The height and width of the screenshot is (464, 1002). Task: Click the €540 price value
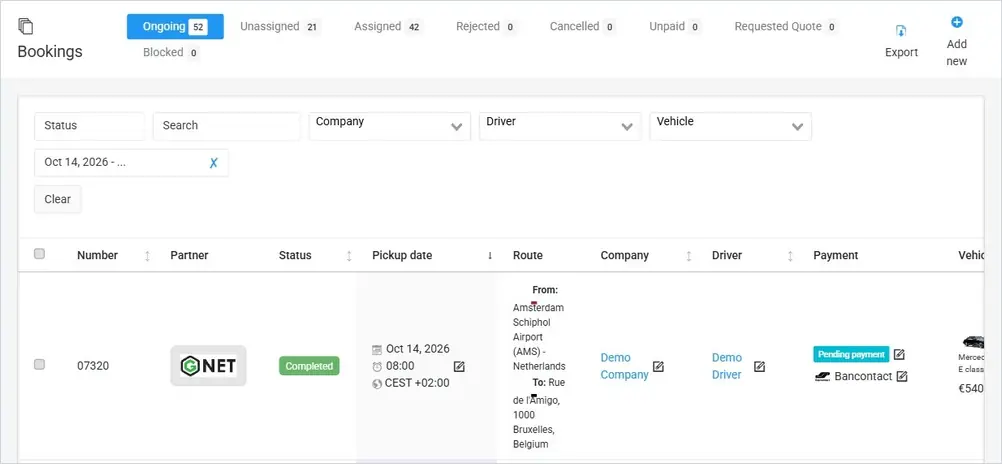pyautogui.click(x=971, y=388)
